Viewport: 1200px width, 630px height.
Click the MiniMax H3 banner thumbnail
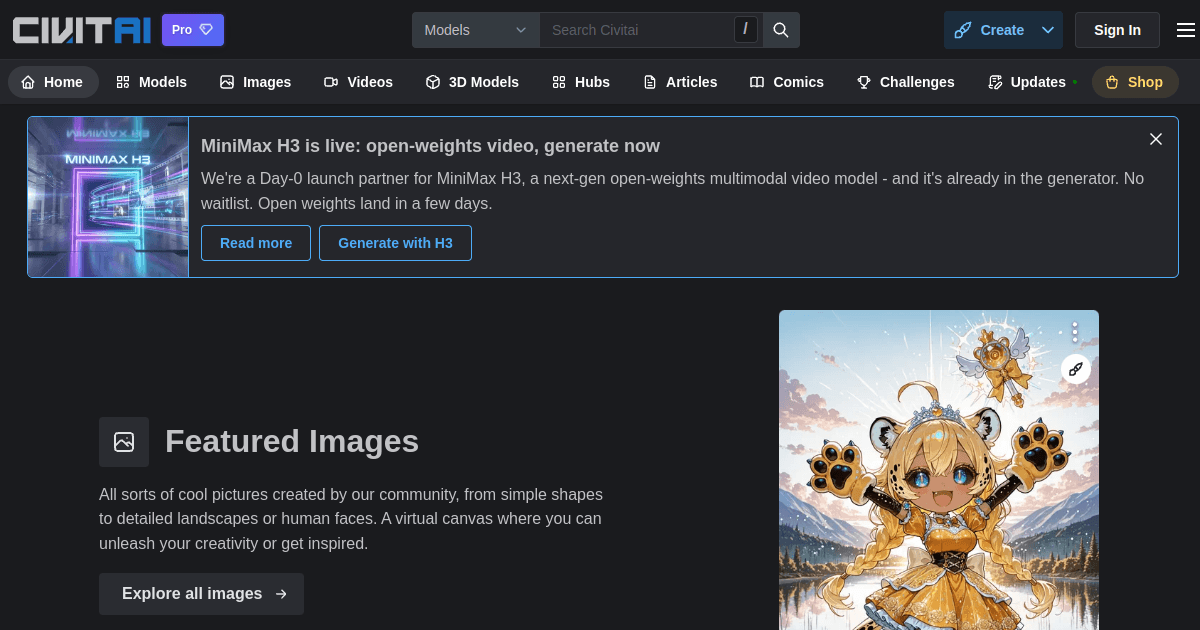108,197
